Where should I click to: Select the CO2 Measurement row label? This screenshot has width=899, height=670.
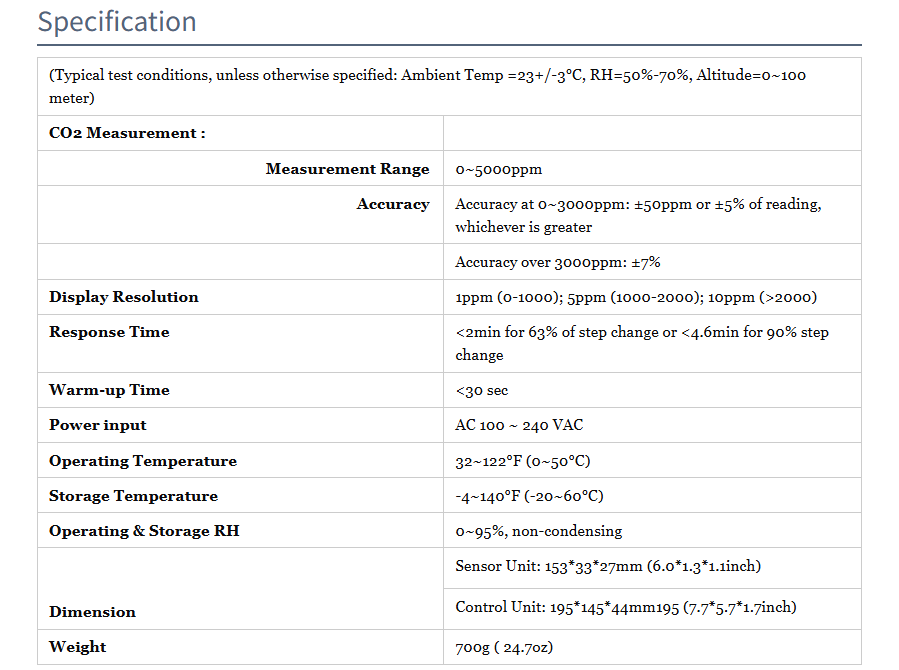(127, 133)
